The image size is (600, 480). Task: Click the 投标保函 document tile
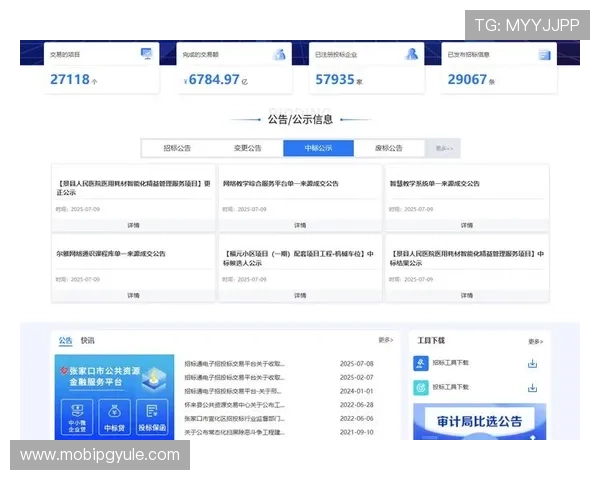click(152, 417)
